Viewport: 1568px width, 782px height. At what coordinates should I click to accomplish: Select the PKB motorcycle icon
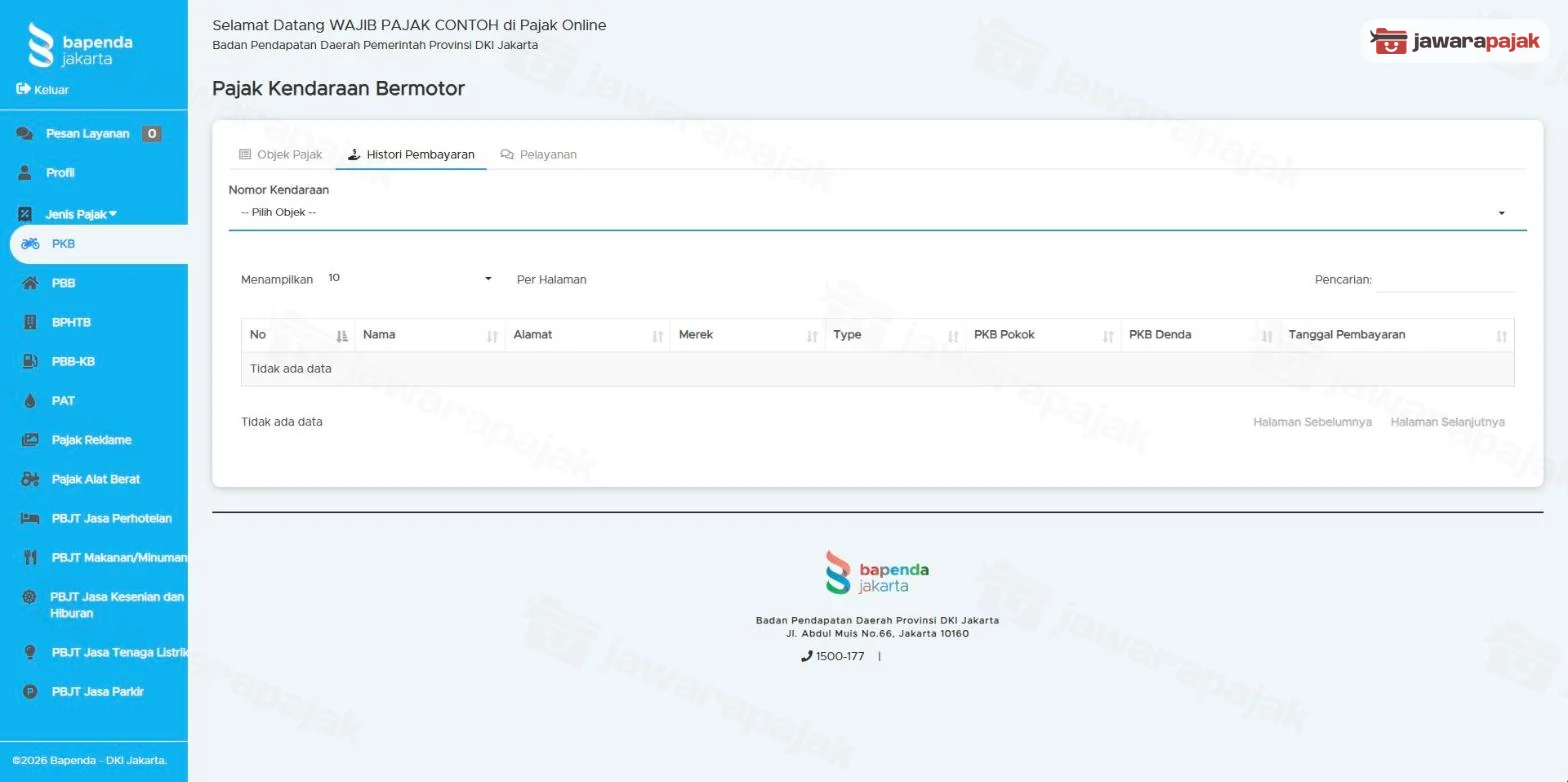pos(30,244)
